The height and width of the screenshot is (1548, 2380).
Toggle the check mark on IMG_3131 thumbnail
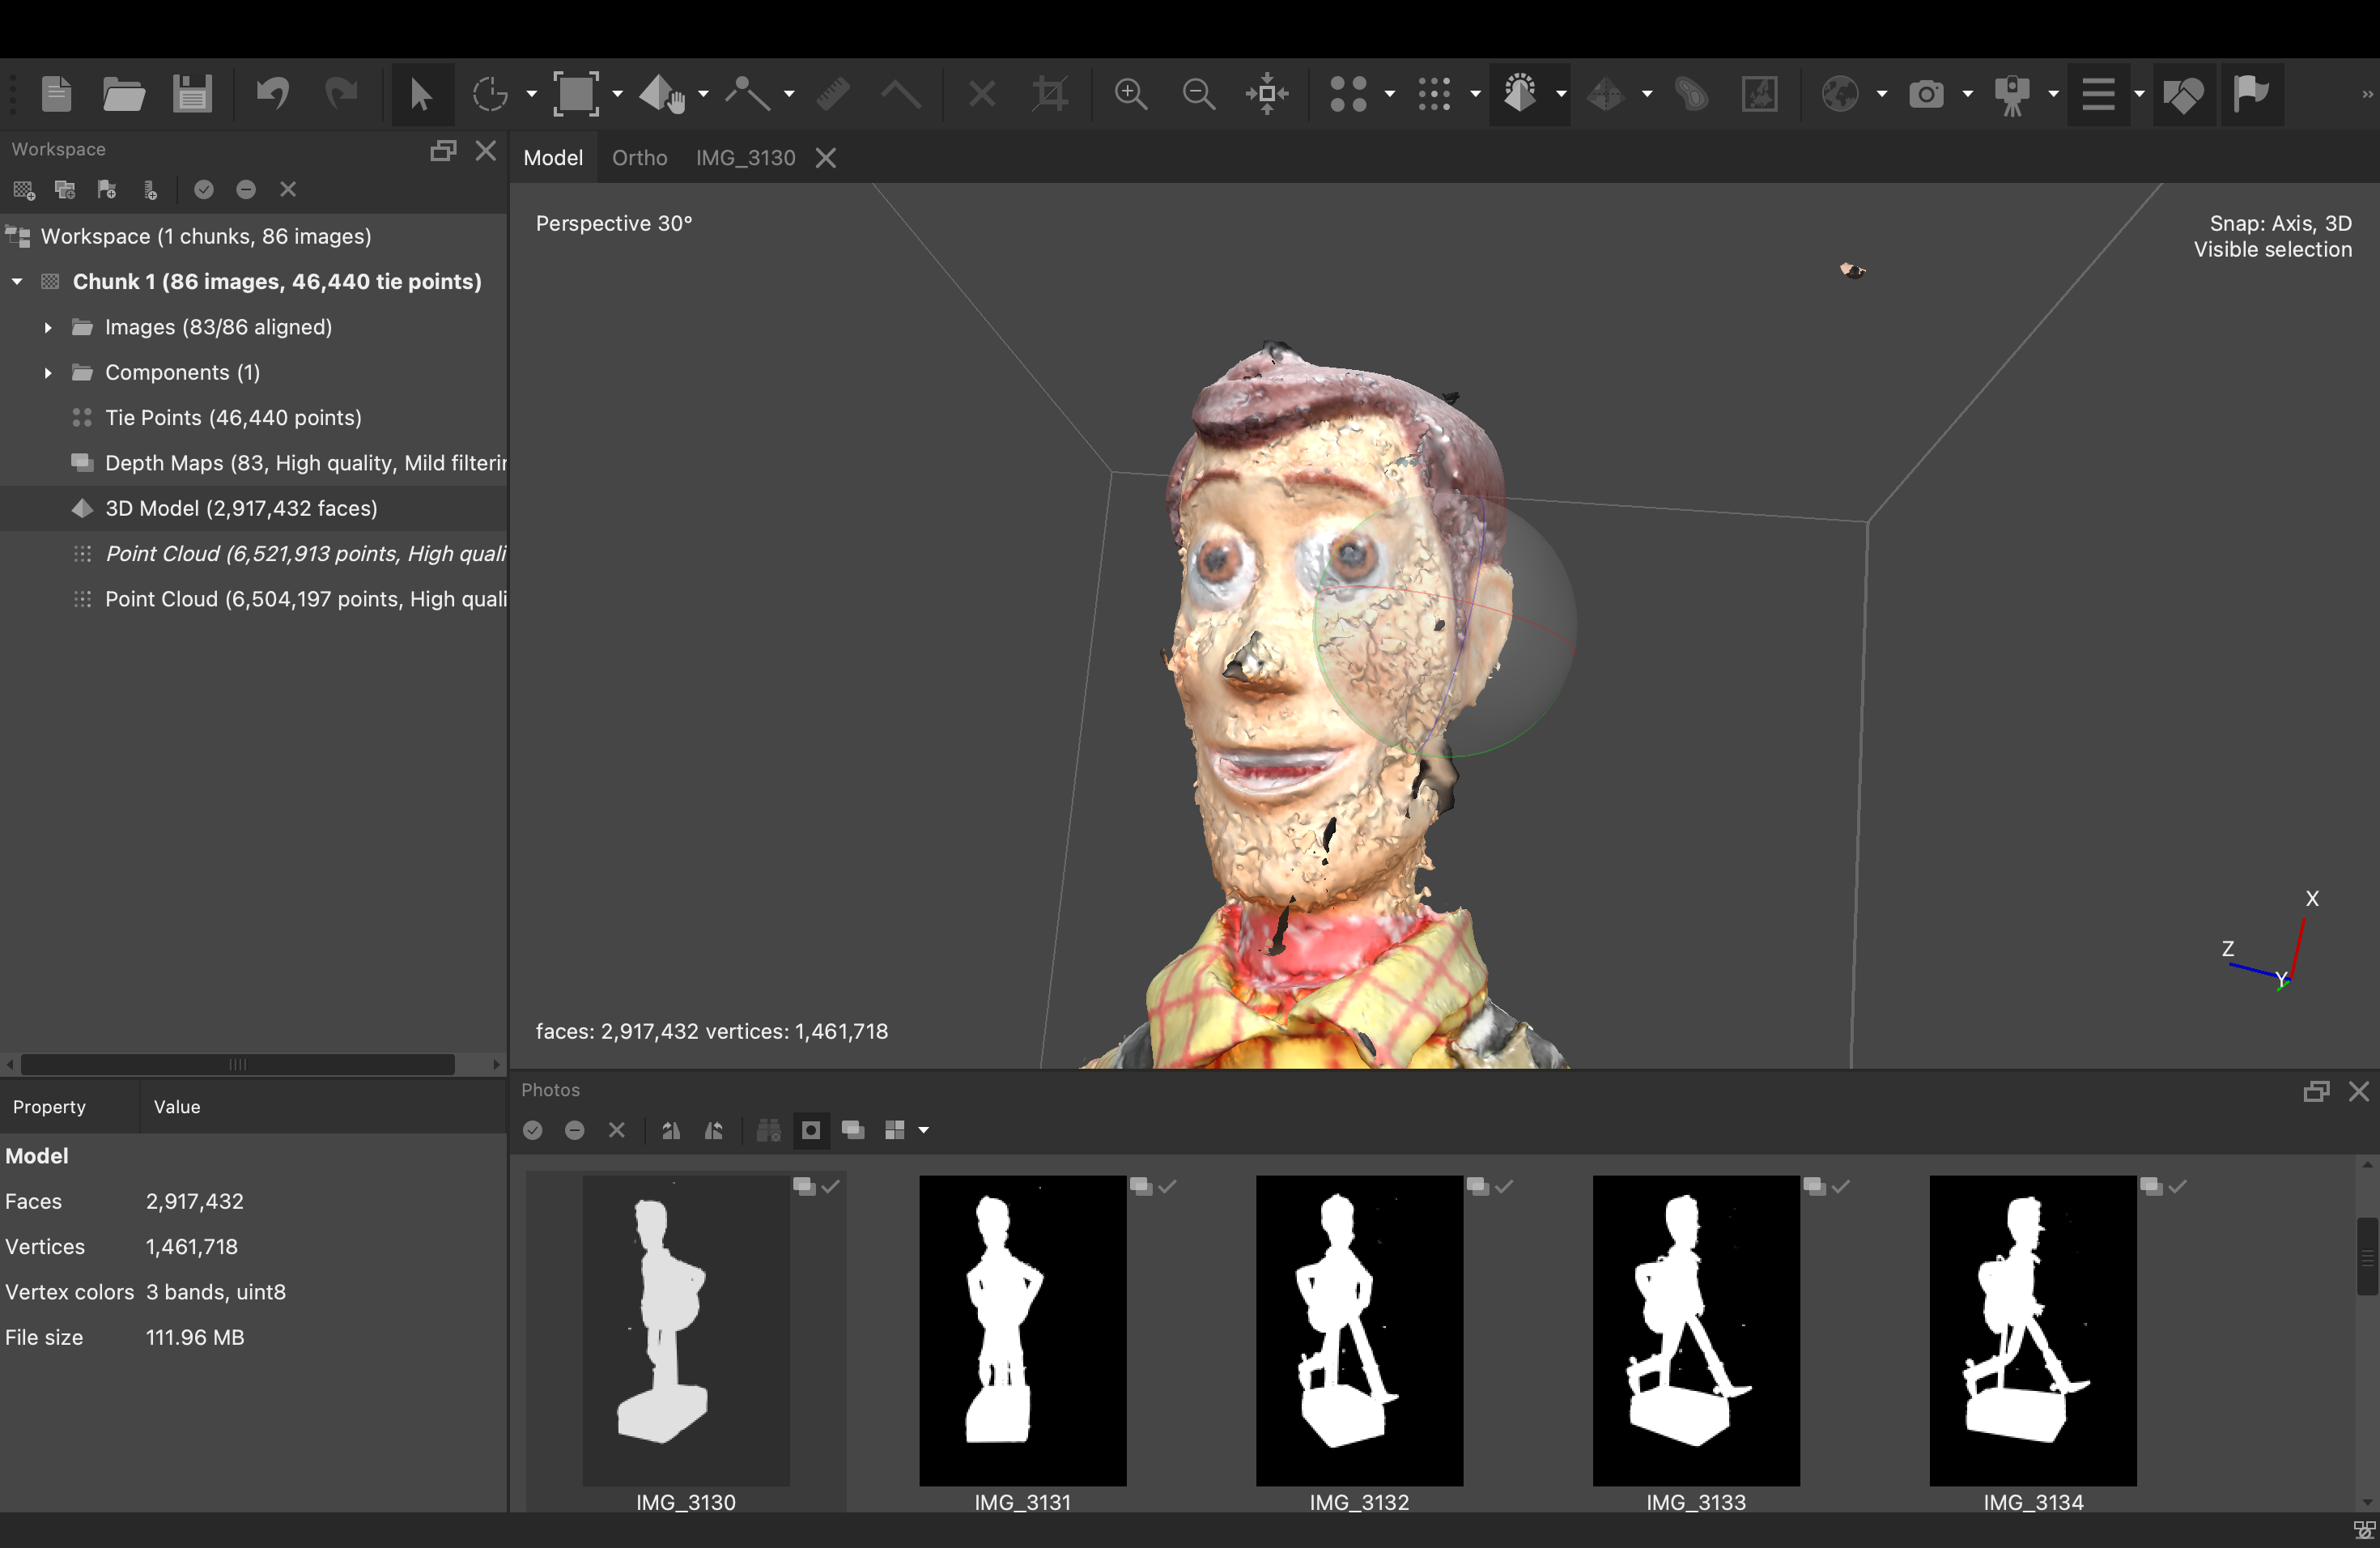[1167, 1186]
